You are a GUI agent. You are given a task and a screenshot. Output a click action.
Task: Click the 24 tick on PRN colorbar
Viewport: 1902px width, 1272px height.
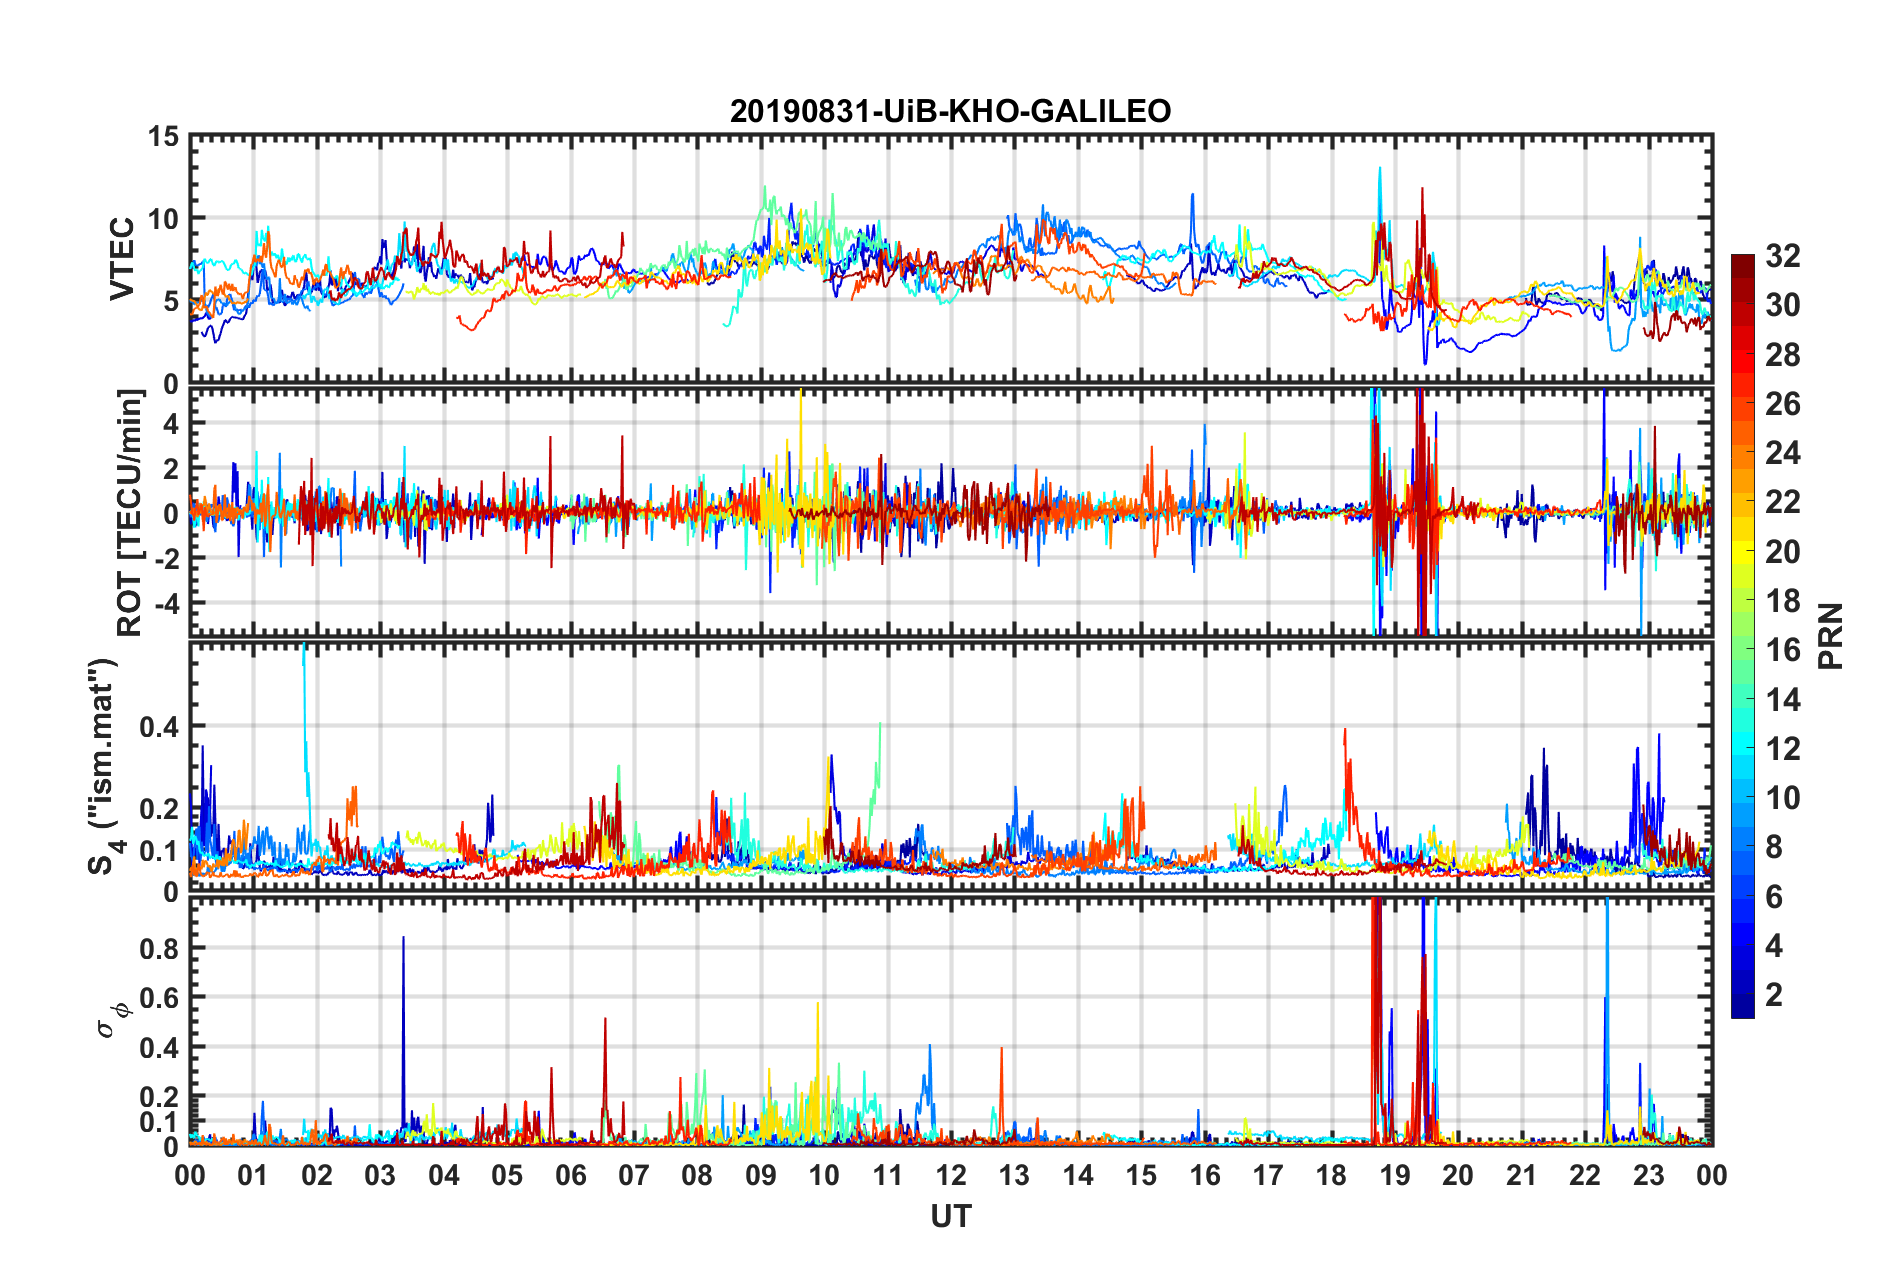(x=1783, y=453)
